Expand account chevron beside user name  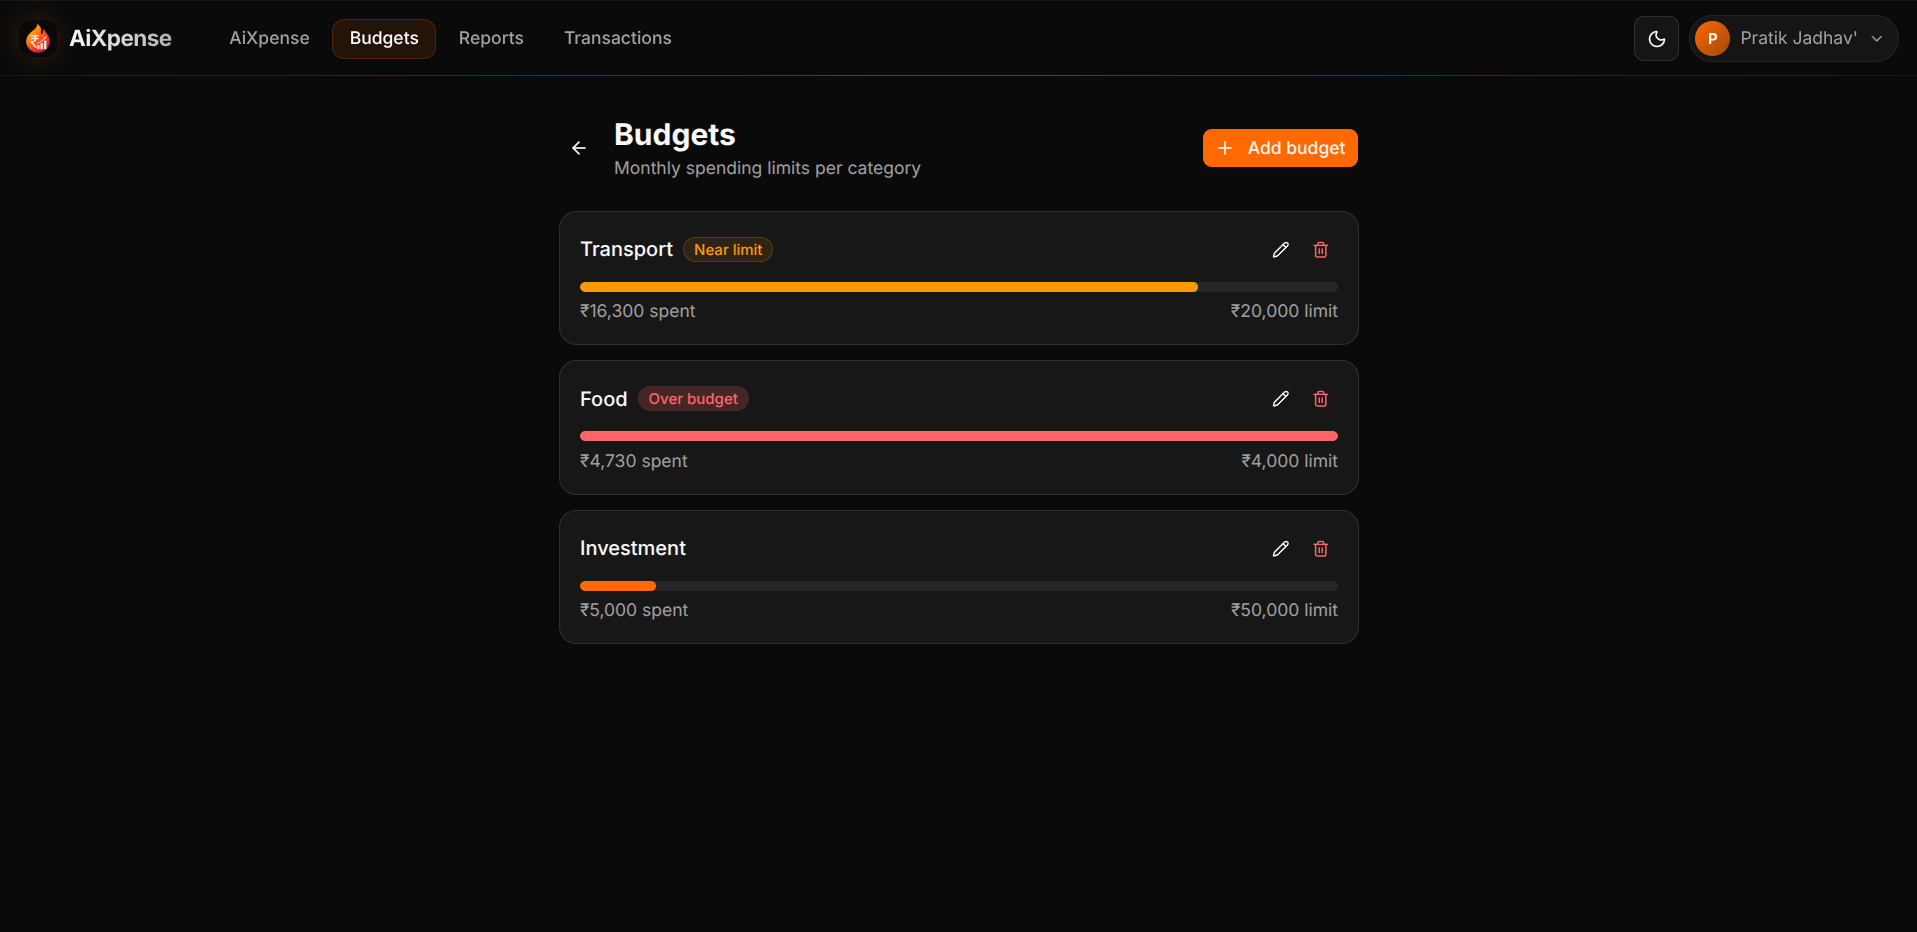(x=1877, y=39)
